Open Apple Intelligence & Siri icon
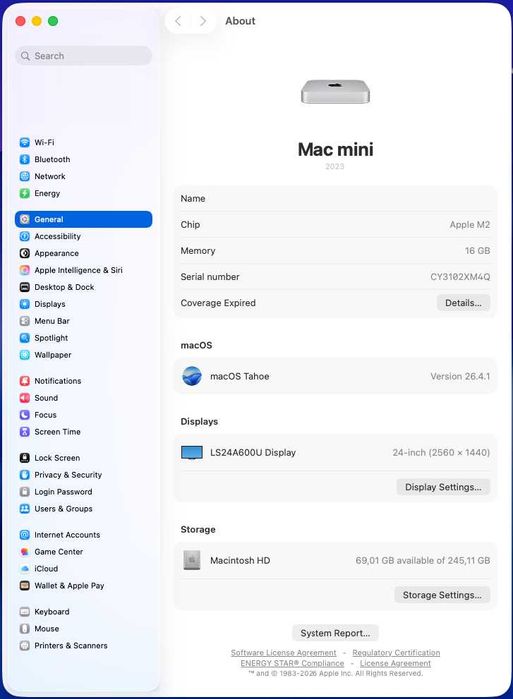 coord(25,270)
